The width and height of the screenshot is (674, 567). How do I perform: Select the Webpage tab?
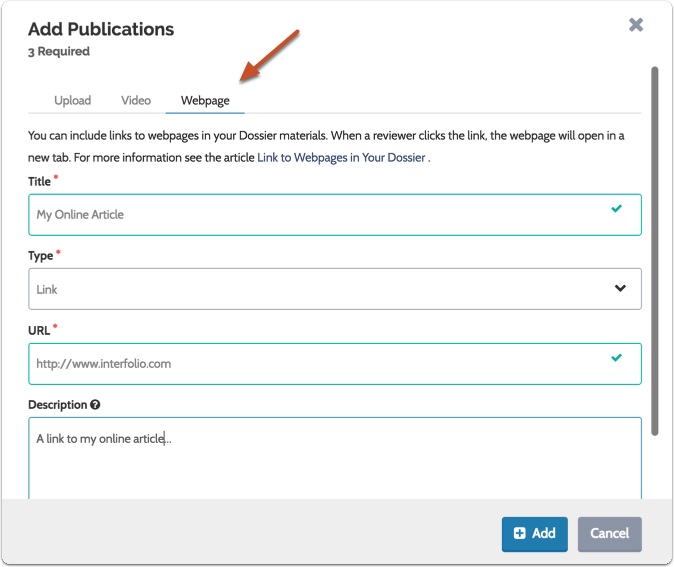(205, 101)
